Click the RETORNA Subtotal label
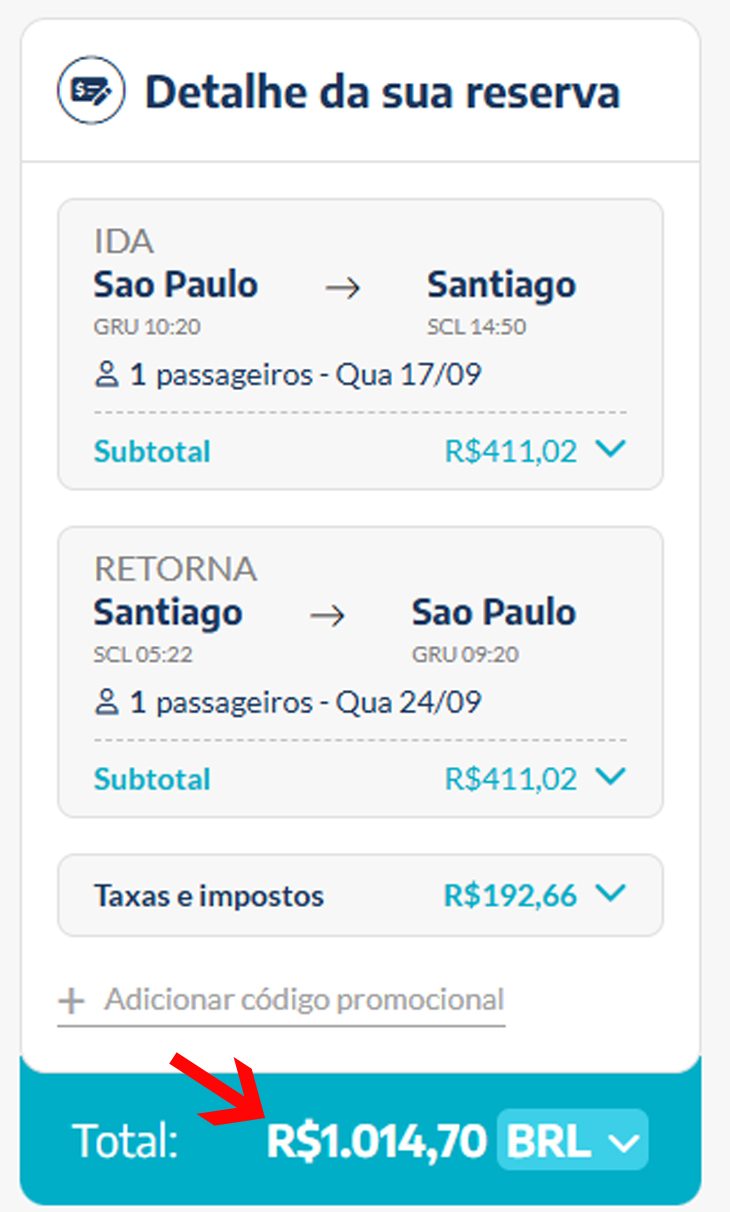This screenshot has height=1212, width=730. coord(152,779)
